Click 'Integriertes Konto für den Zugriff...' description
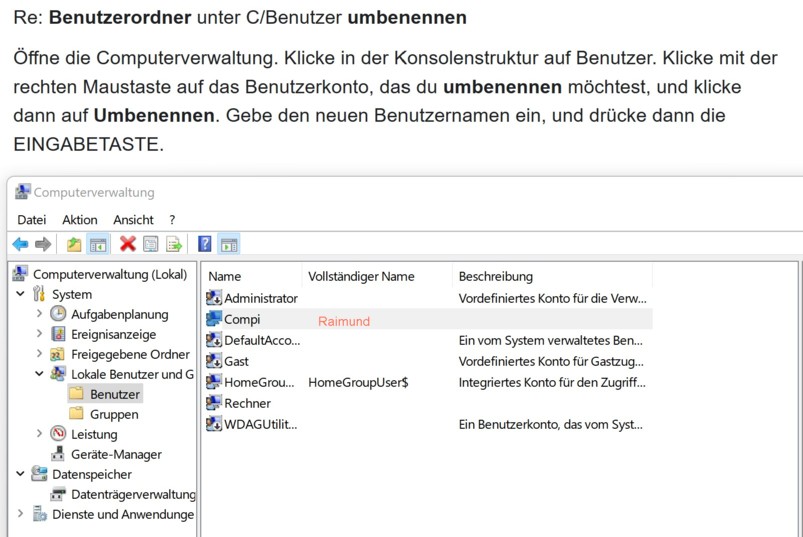Screen dimensions: 803x537 tap(552, 382)
